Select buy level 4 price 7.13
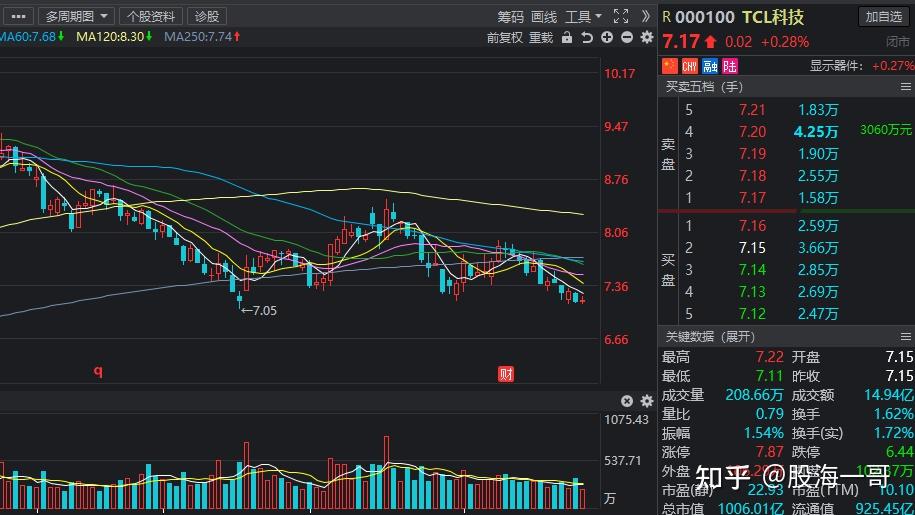 752,292
